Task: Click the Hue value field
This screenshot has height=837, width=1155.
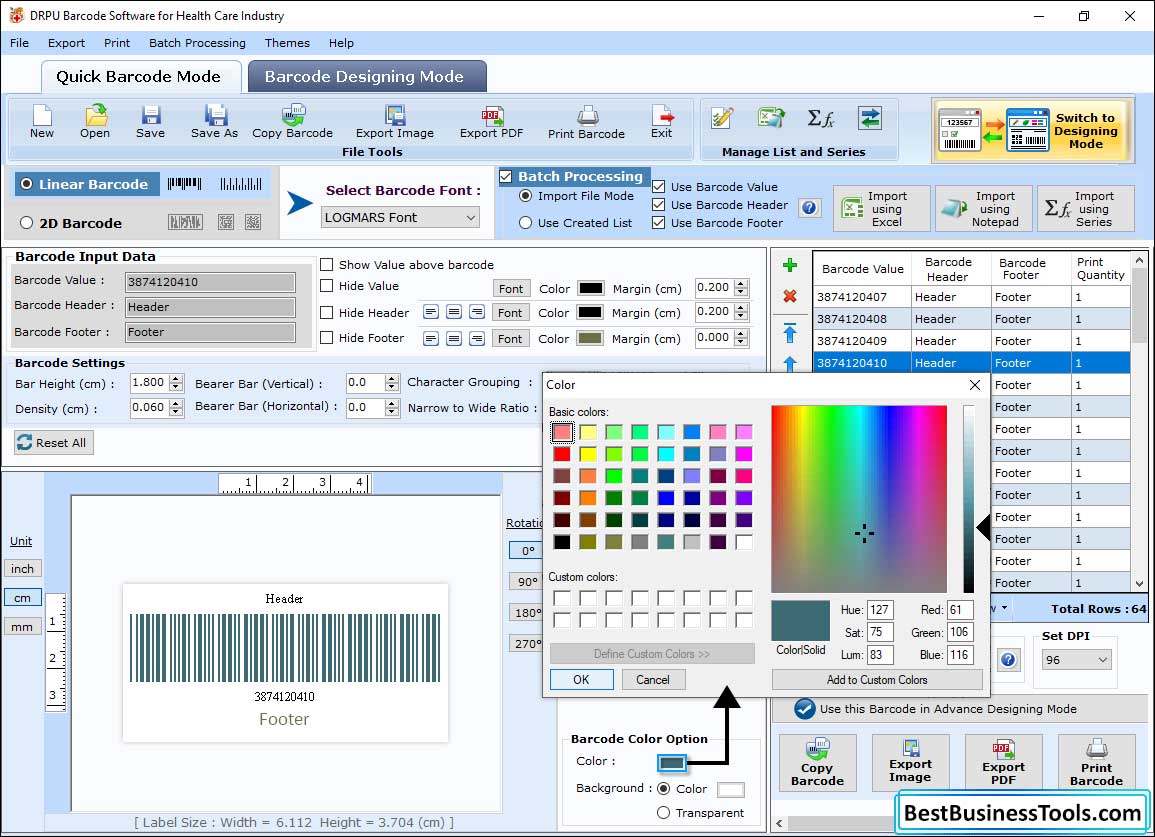Action: tap(880, 610)
